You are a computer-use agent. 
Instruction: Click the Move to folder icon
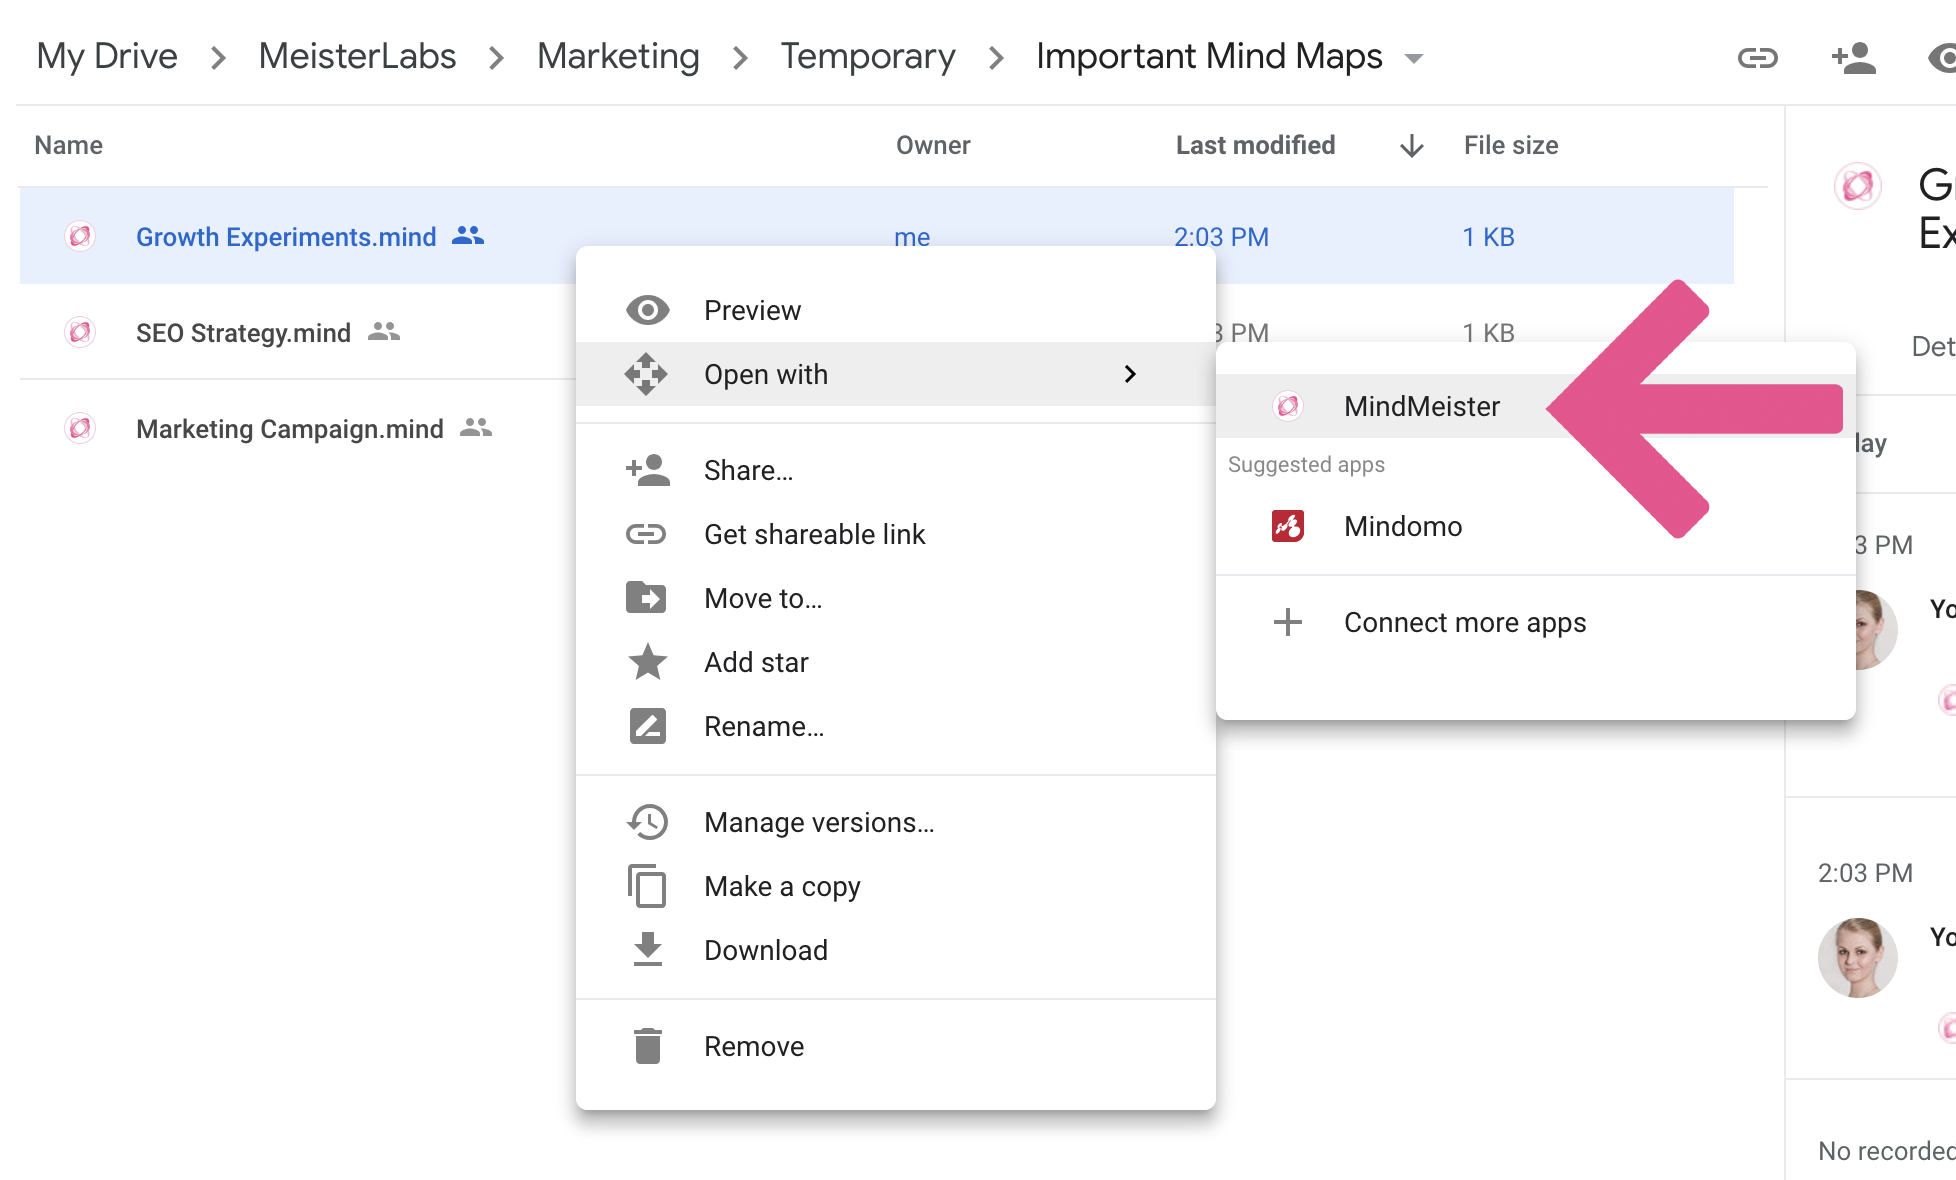[x=646, y=598]
